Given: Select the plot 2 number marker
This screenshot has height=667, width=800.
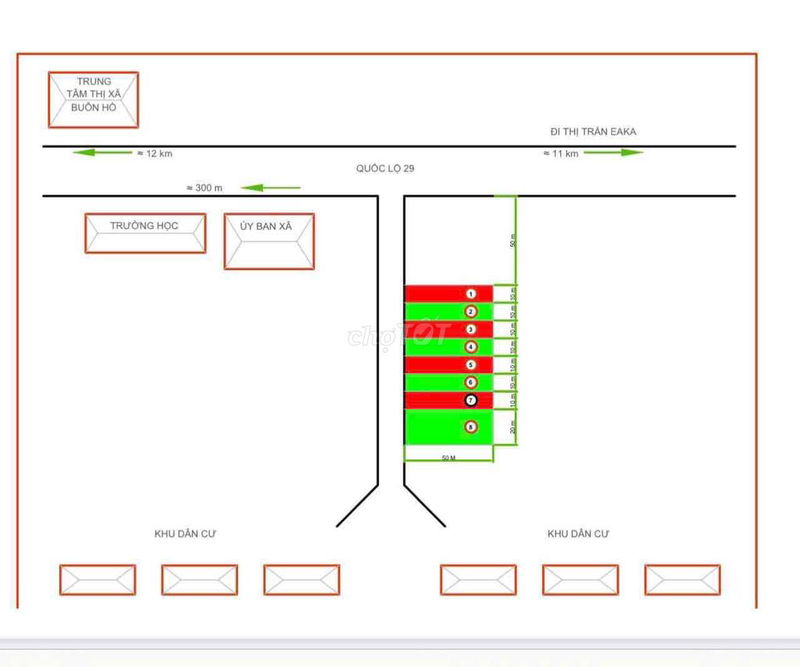Looking at the screenshot, I should coord(471,311).
